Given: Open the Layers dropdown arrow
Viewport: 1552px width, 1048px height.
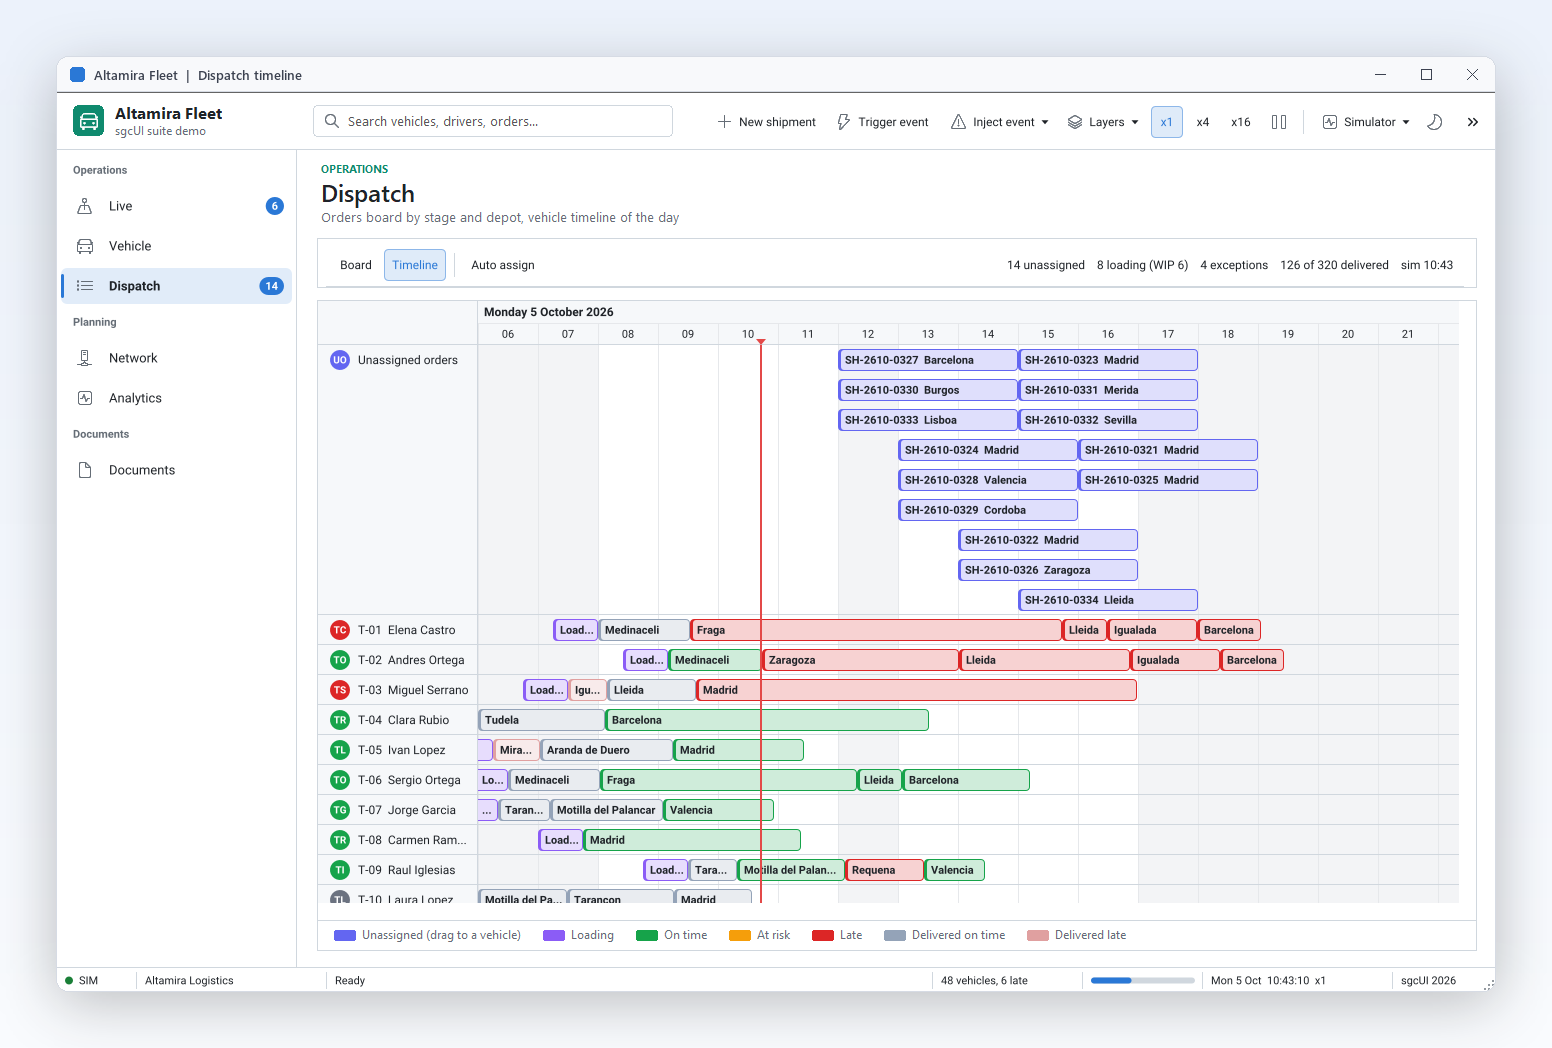Looking at the screenshot, I should tap(1135, 122).
